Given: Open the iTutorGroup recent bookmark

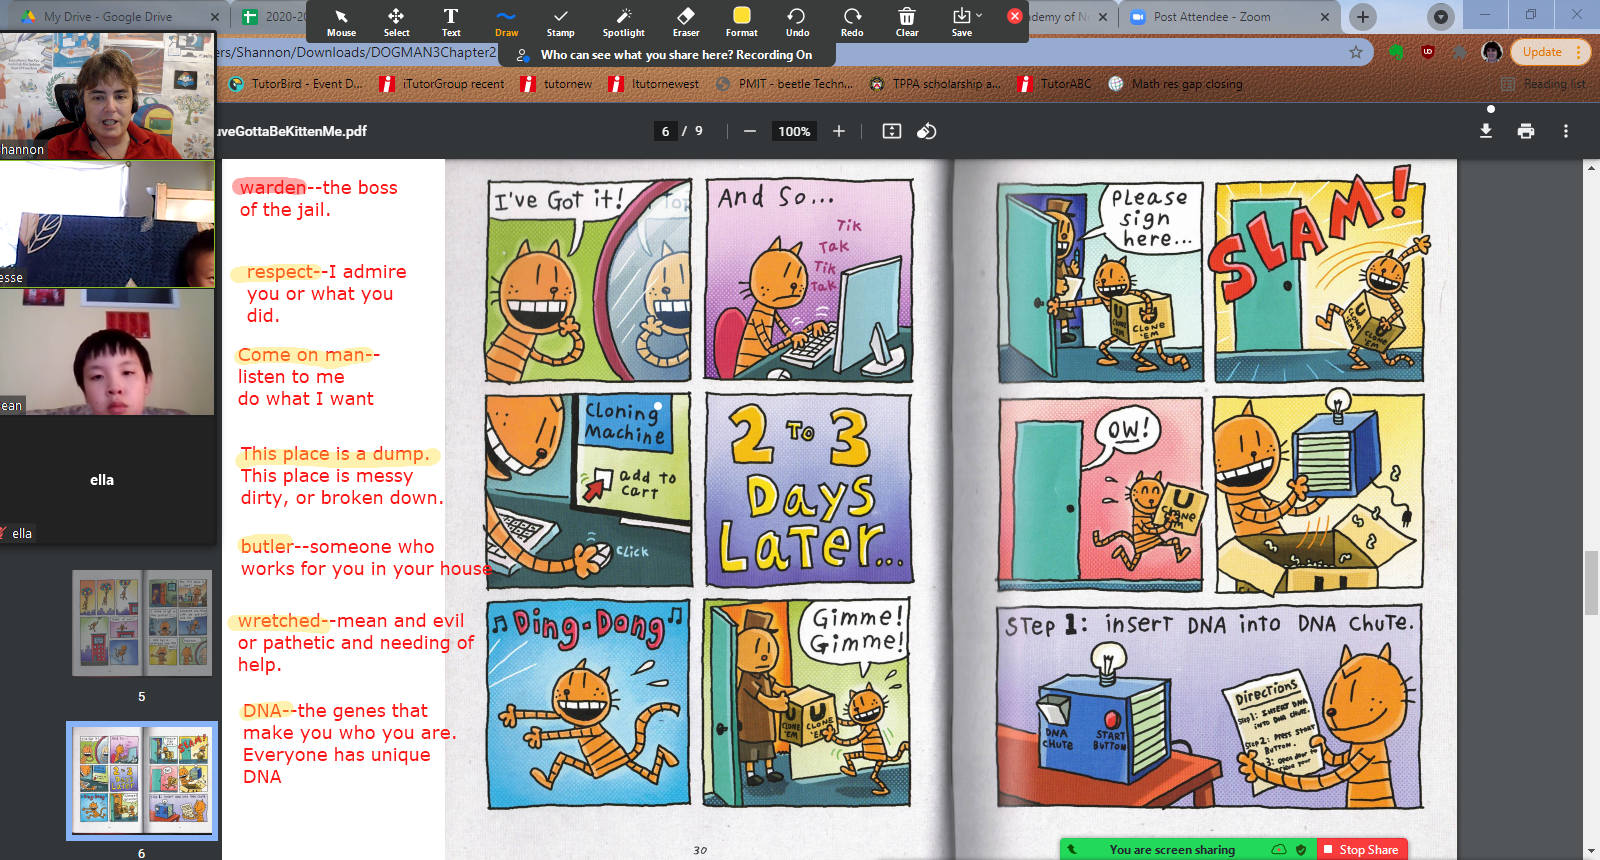Looking at the screenshot, I should pyautogui.click(x=443, y=84).
